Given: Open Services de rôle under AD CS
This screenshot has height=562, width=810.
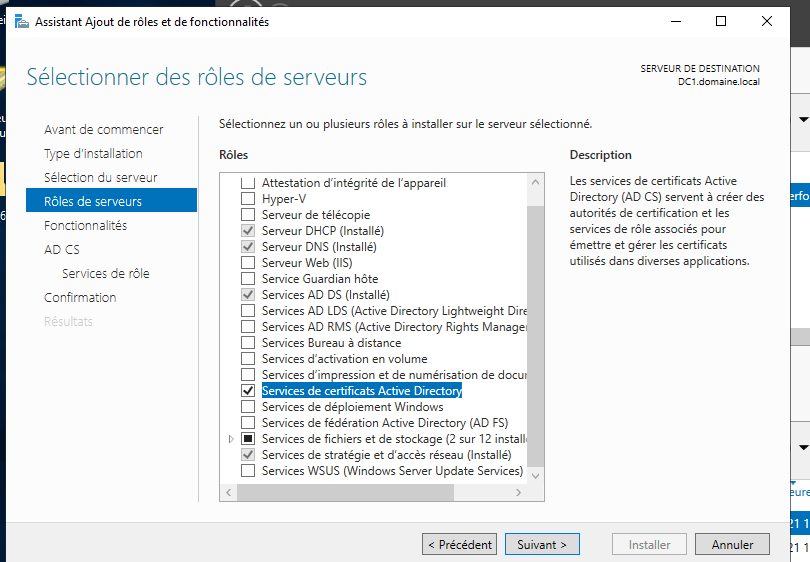Looking at the screenshot, I should (x=106, y=274).
